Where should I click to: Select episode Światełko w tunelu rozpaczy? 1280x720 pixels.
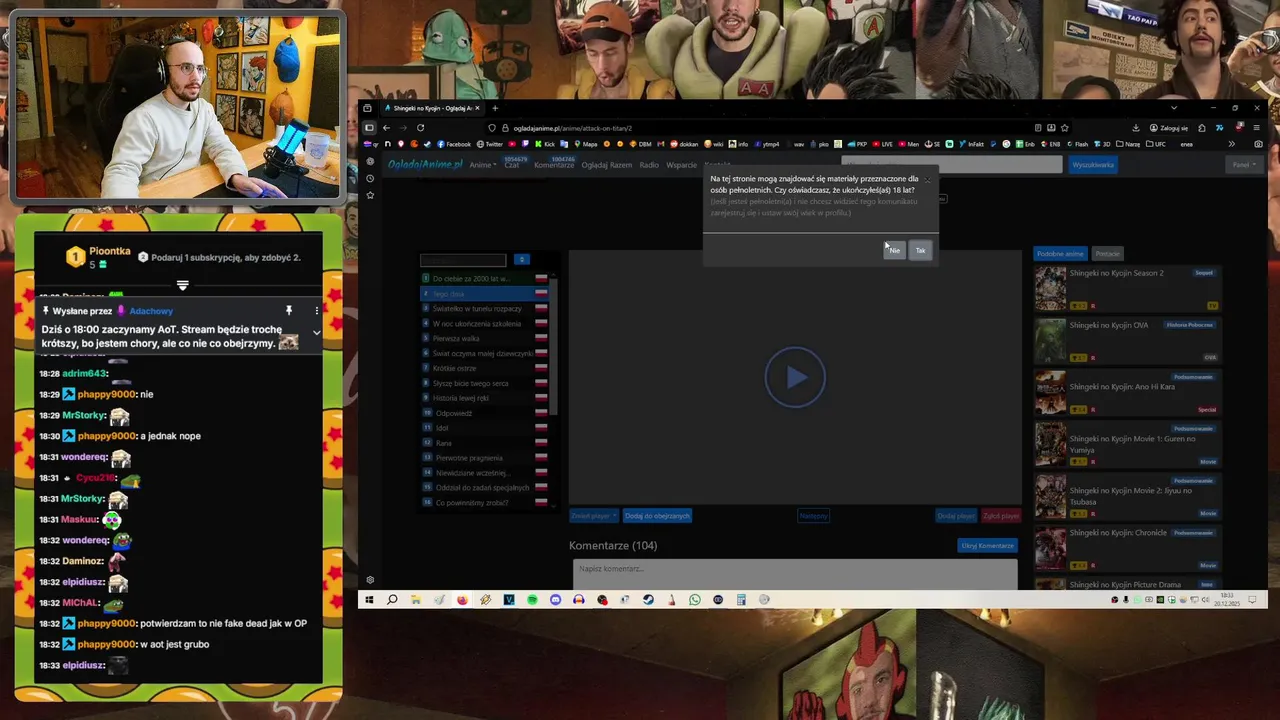click(484, 309)
